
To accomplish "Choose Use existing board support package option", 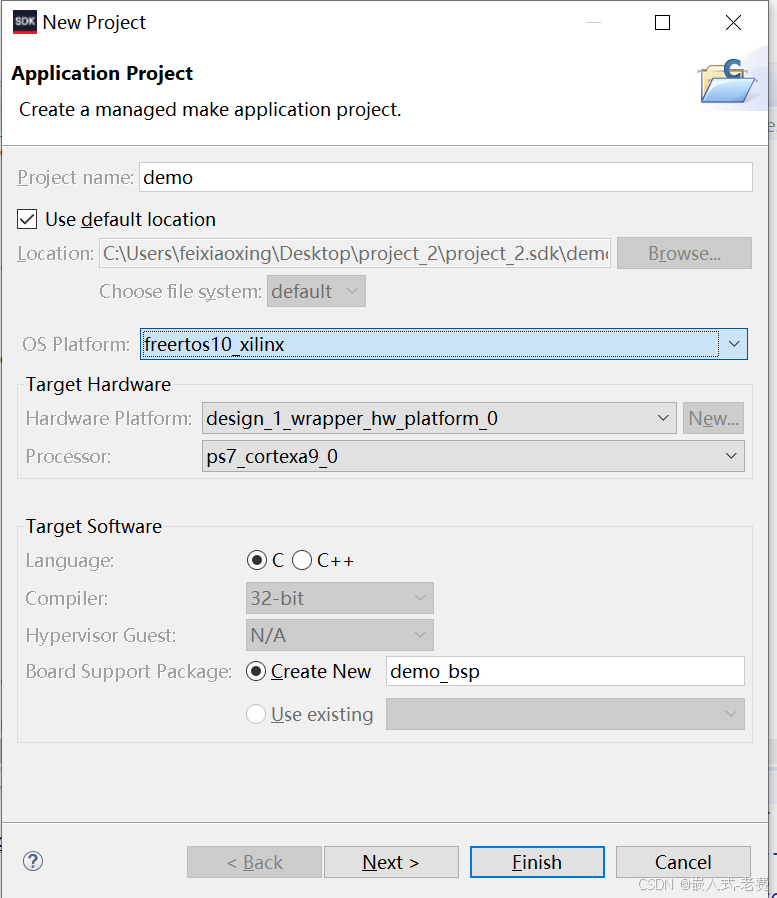I will coord(256,714).
